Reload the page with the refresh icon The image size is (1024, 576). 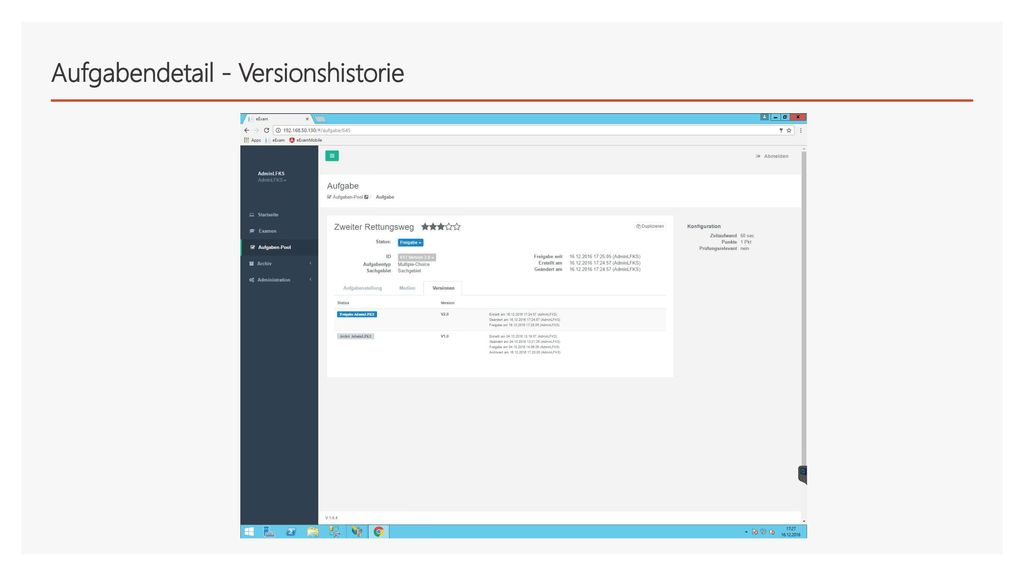click(266, 130)
